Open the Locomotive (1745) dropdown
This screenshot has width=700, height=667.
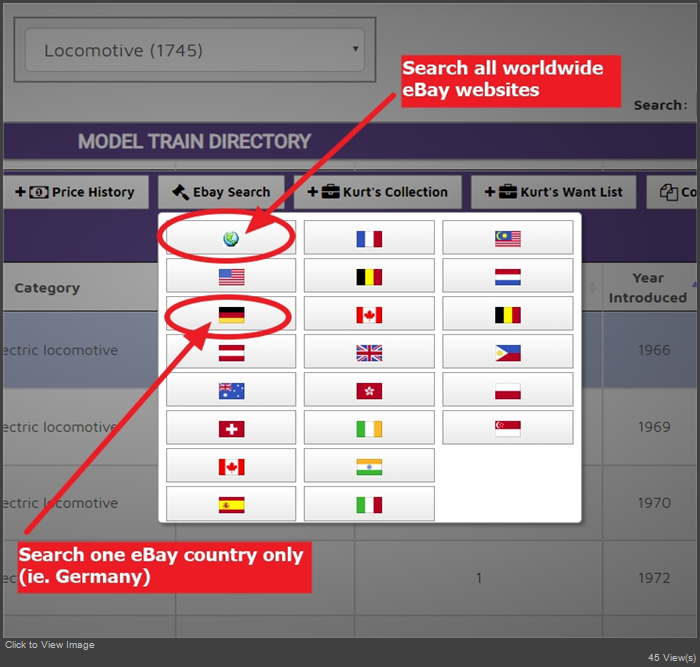[x=195, y=50]
